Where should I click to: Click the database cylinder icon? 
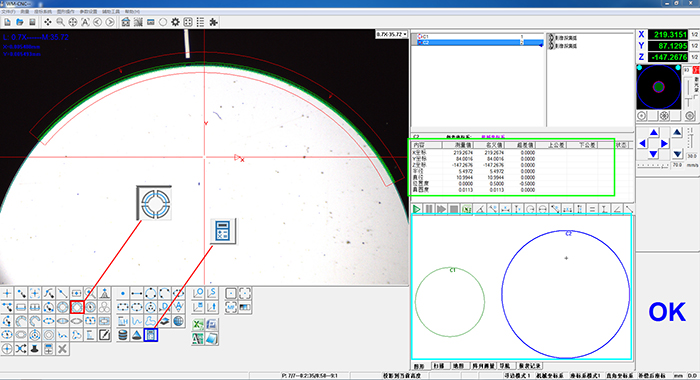[x=123, y=335]
